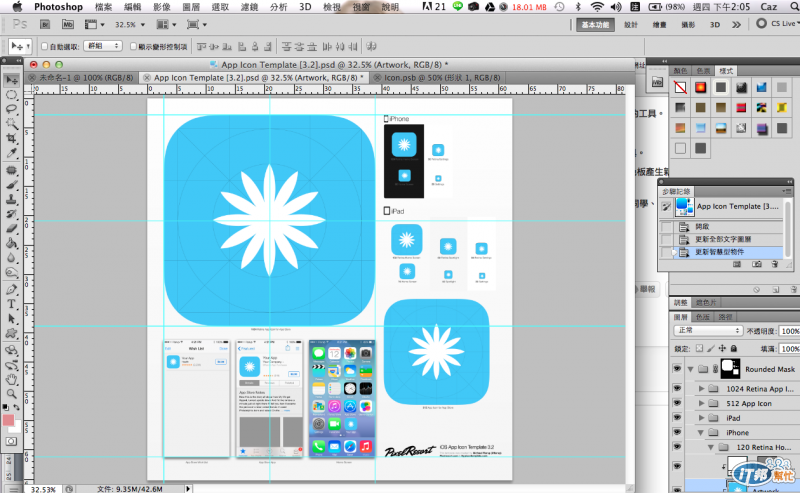Apply the no-style swatch
Image resolution: width=800 pixels, height=493 pixels.
click(680, 87)
